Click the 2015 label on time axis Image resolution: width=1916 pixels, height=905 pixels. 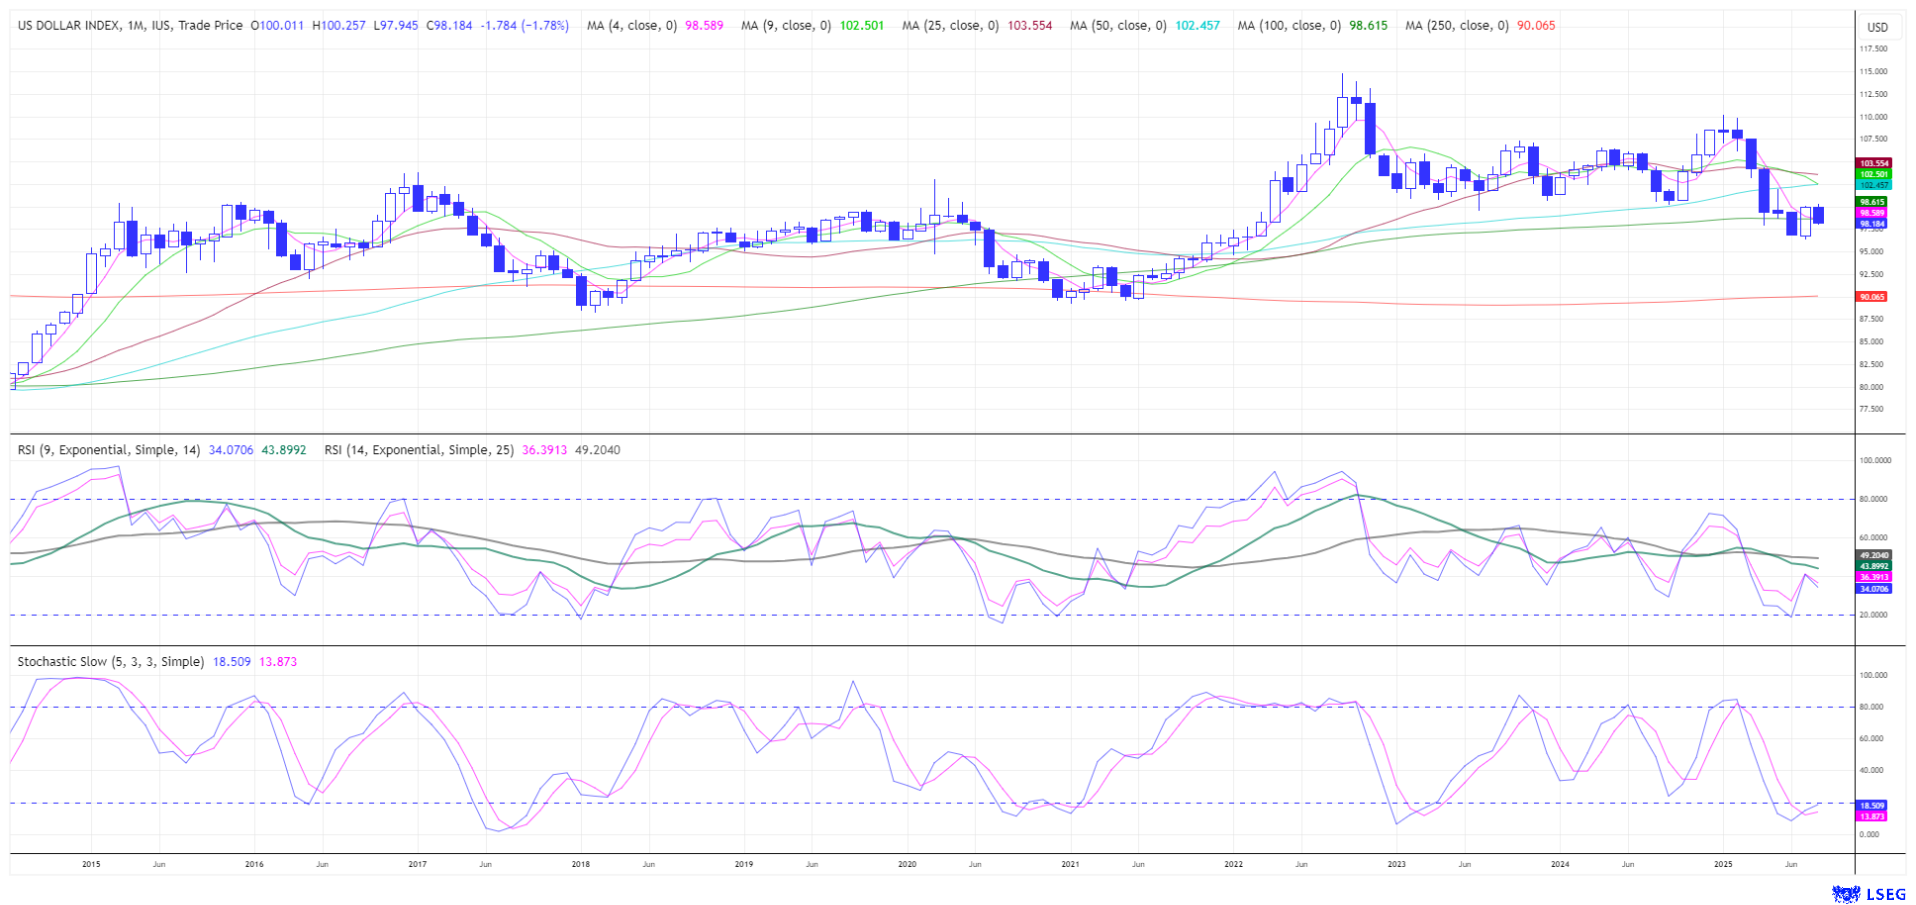point(91,864)
